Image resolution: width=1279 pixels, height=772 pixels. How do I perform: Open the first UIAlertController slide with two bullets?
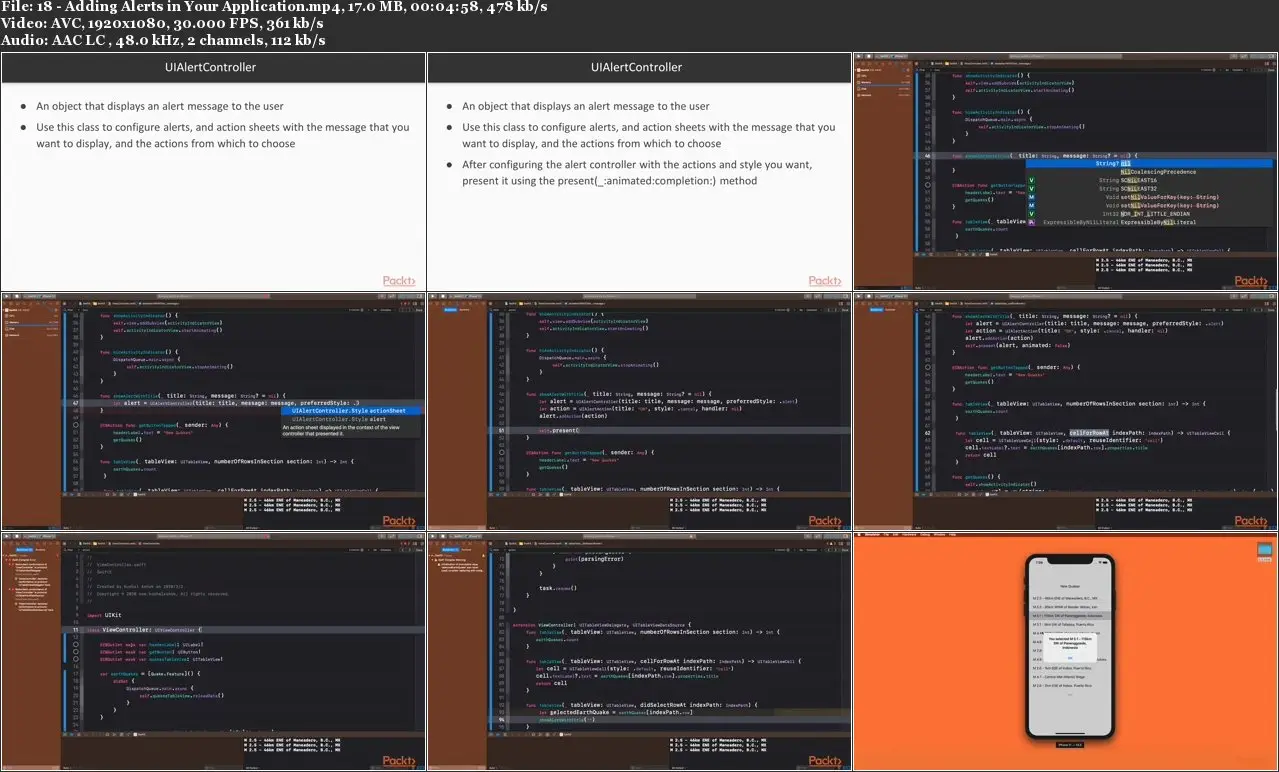tap(213, 172)
